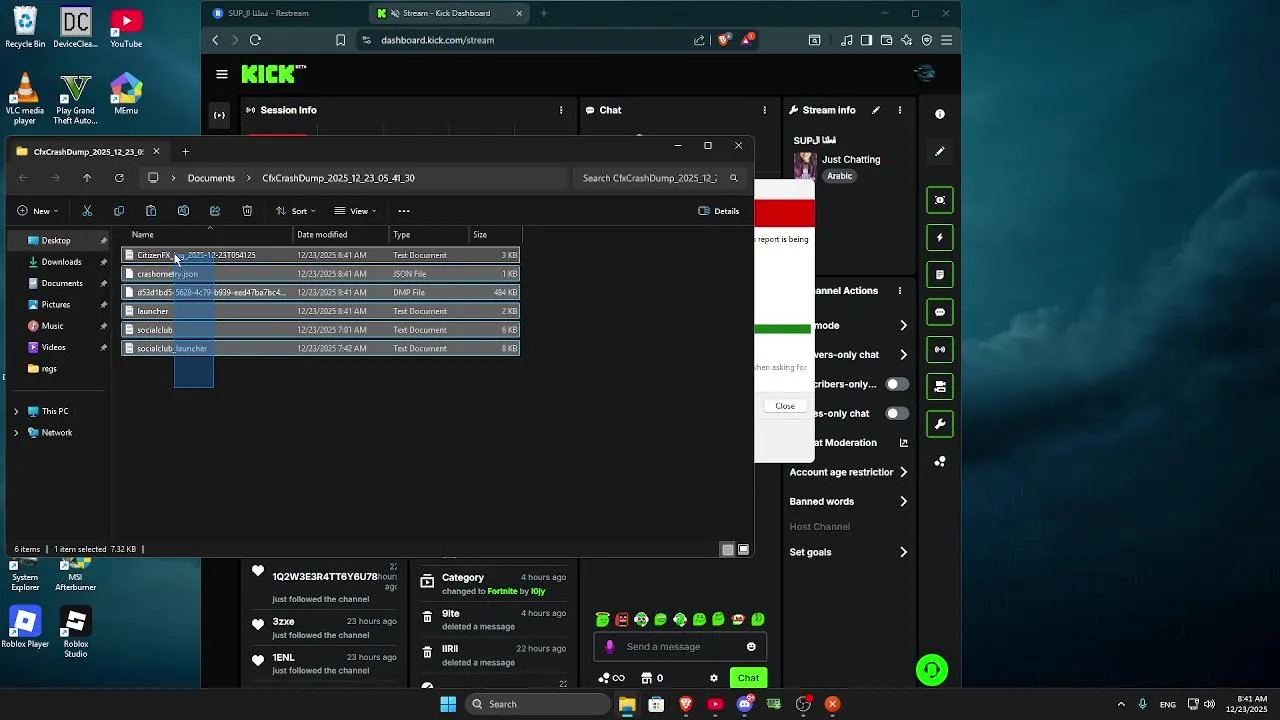Click the Copy icon in File Explorer toolbar
This screenshot has width=1280, height=720.
(x=119, y=211)
